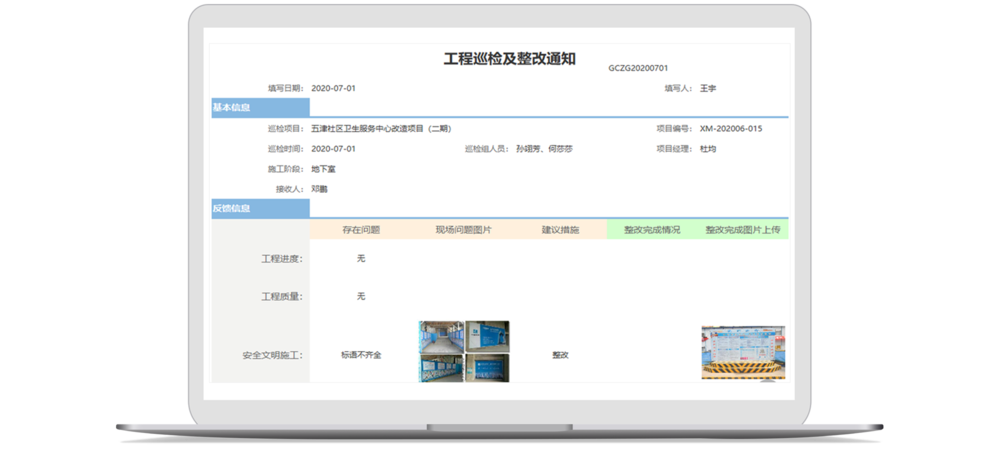The image size is (1000, 449).
Task: Open the top-left site problem photo
Action: 441,336
